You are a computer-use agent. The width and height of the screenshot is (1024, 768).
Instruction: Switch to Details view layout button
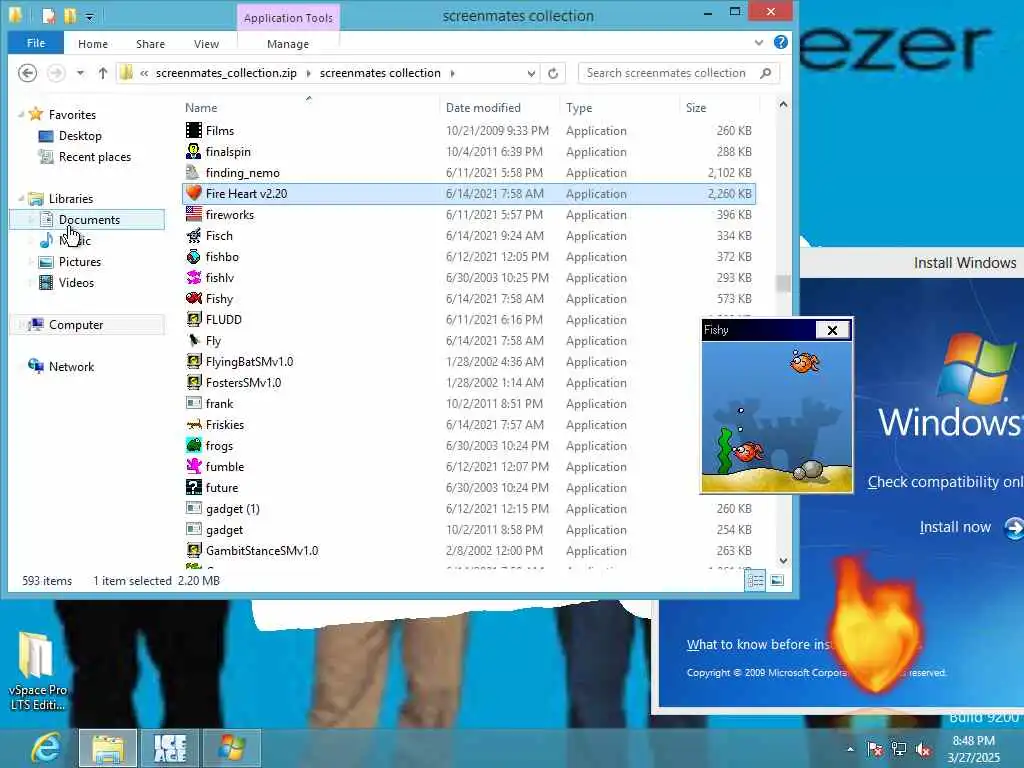pyautogui.click(x=756, y=580)
